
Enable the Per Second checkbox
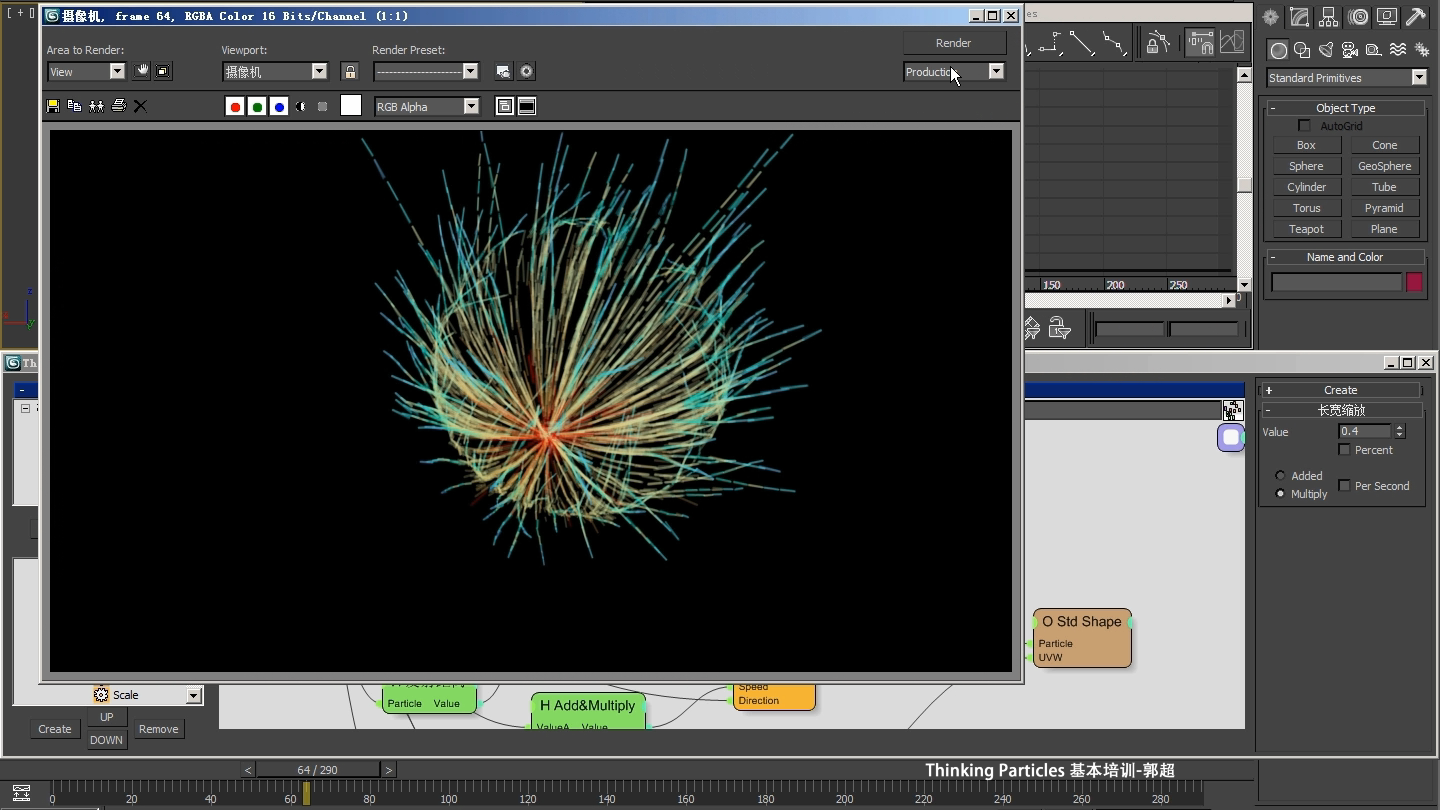pyautogui.click(x=1344, y=486)
